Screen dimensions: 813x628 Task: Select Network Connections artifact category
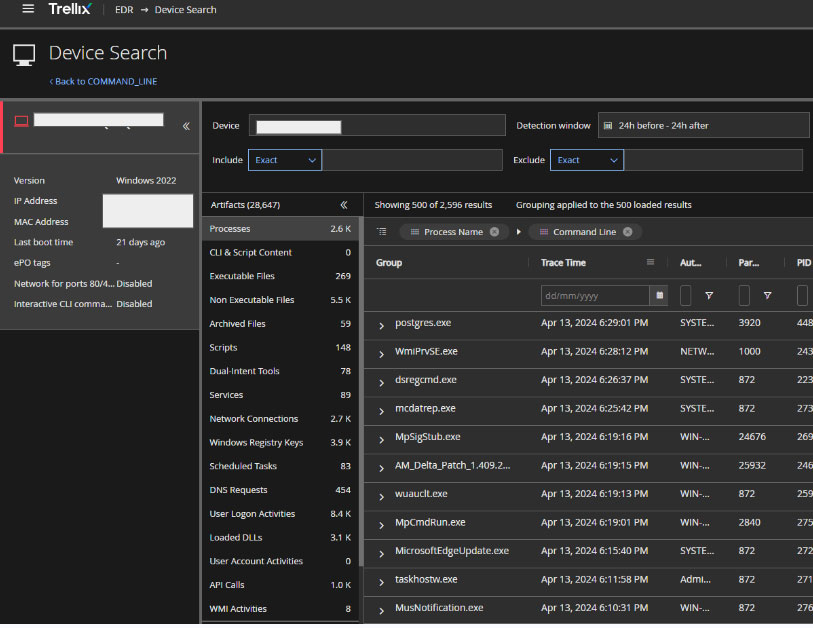coord(253,419)
